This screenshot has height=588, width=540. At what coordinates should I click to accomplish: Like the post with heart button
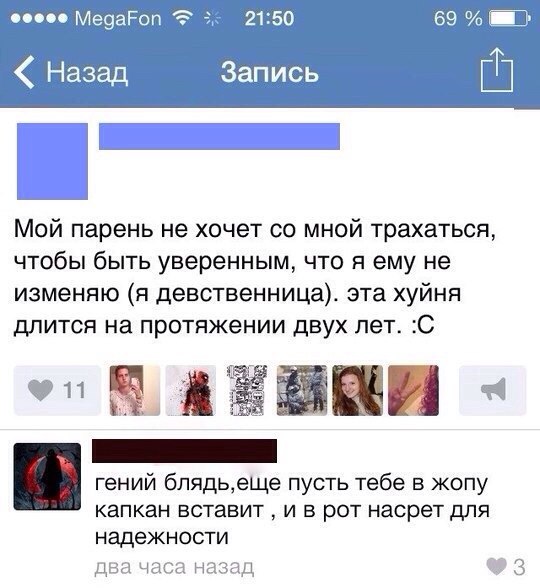[57, 390]
